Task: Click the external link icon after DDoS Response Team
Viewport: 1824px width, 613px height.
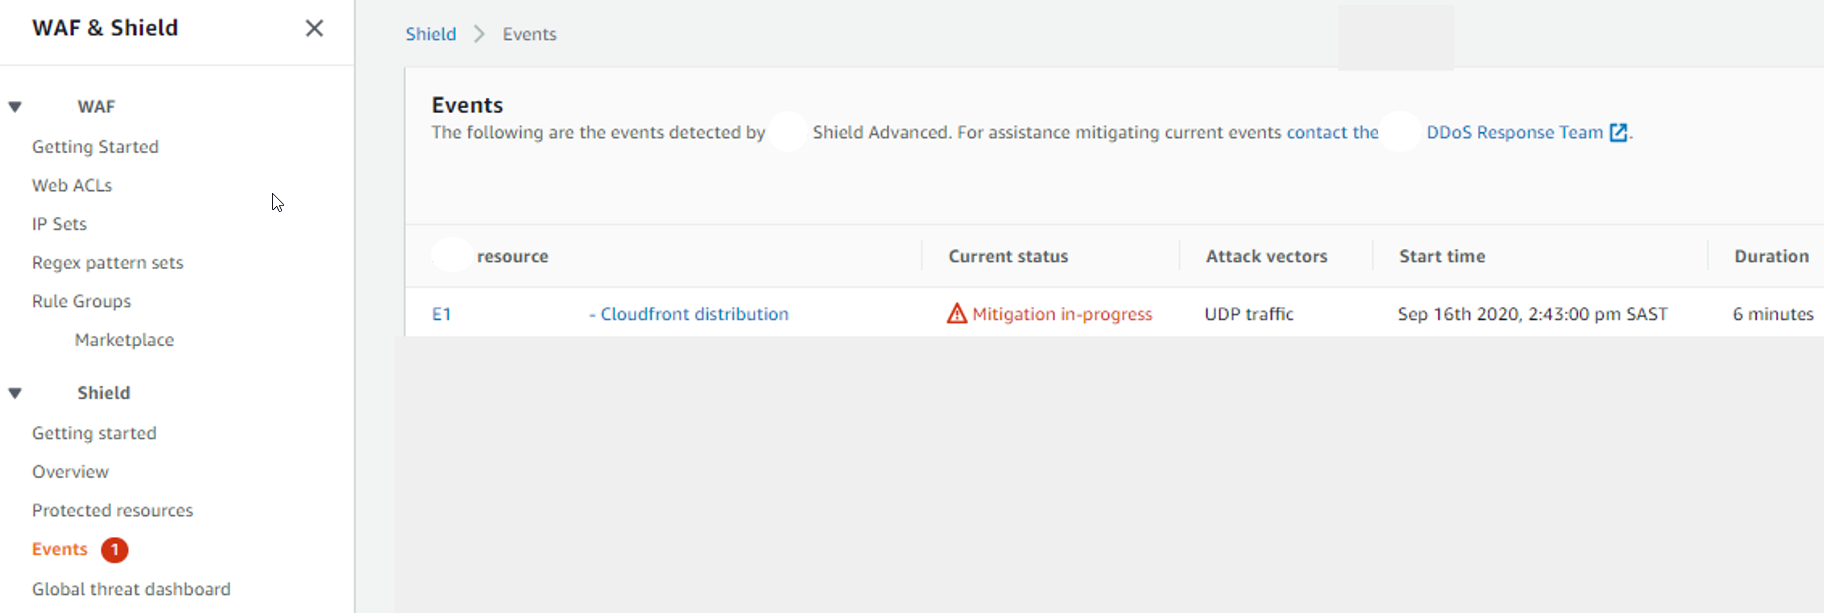Action: pyautogui.click(x=1618, y=133)
